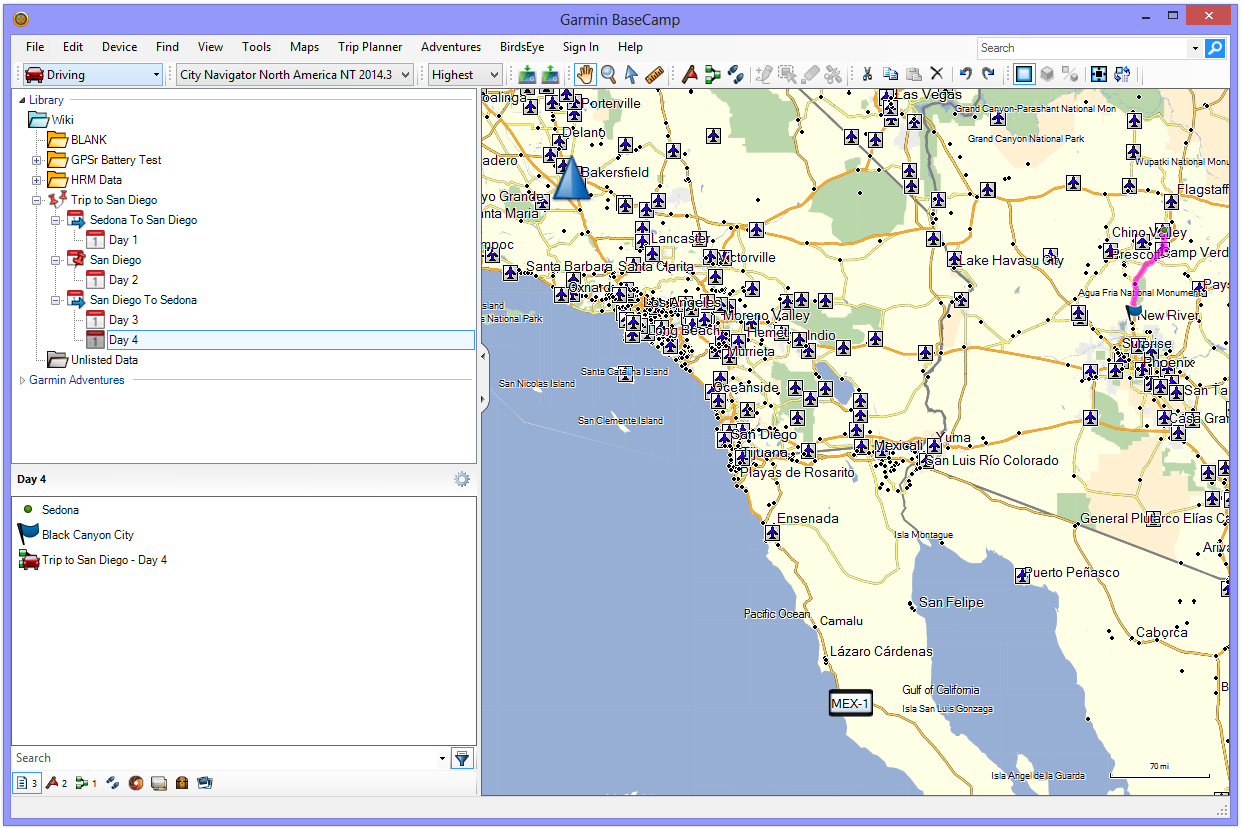This screenshot has width=1242, height=828.
Task: Pick the Measure ruler tool
Action: 655,74
